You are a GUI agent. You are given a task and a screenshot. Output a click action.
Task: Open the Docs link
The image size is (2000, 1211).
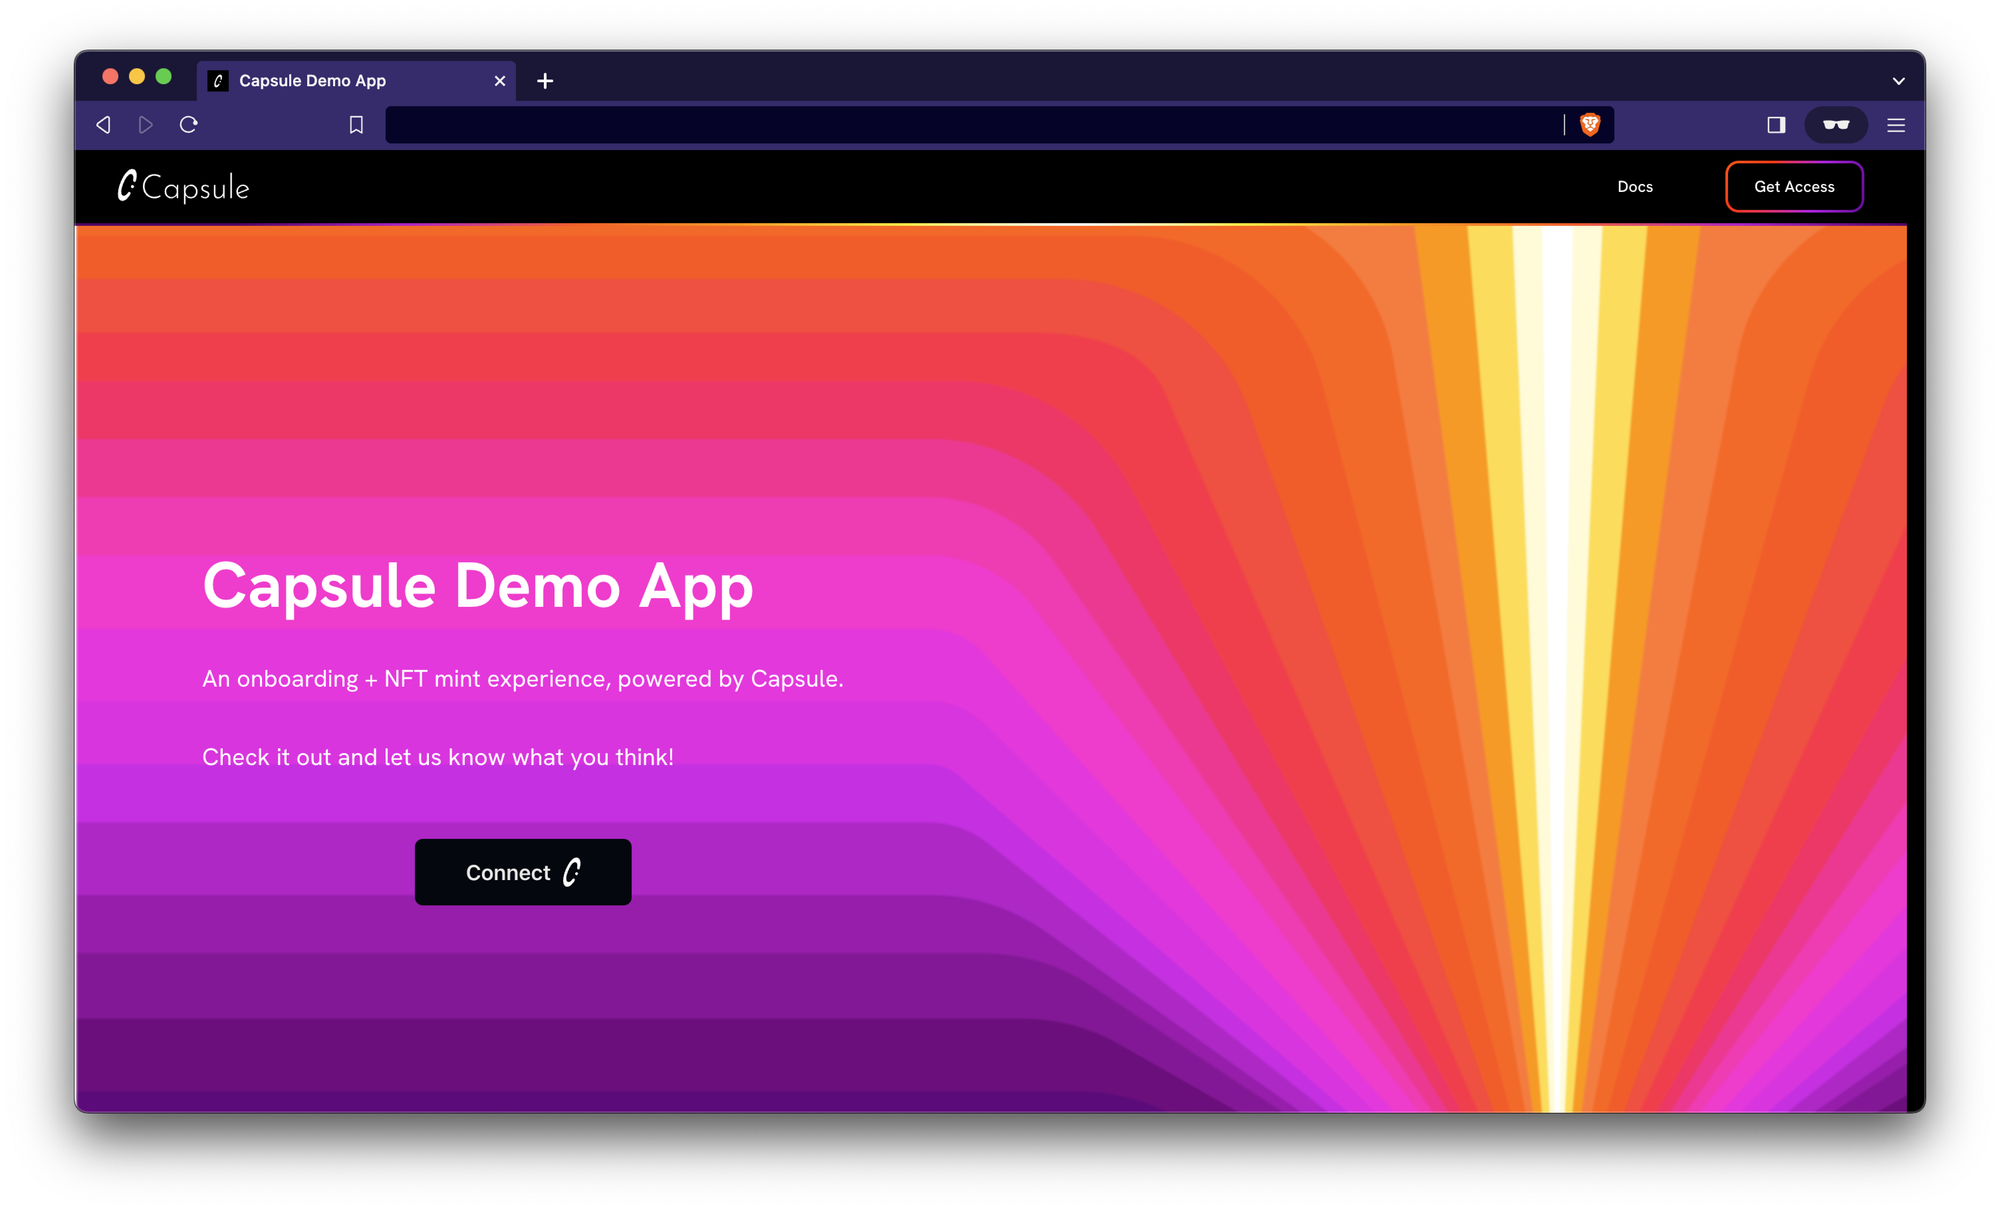(x=1635, y=187)
